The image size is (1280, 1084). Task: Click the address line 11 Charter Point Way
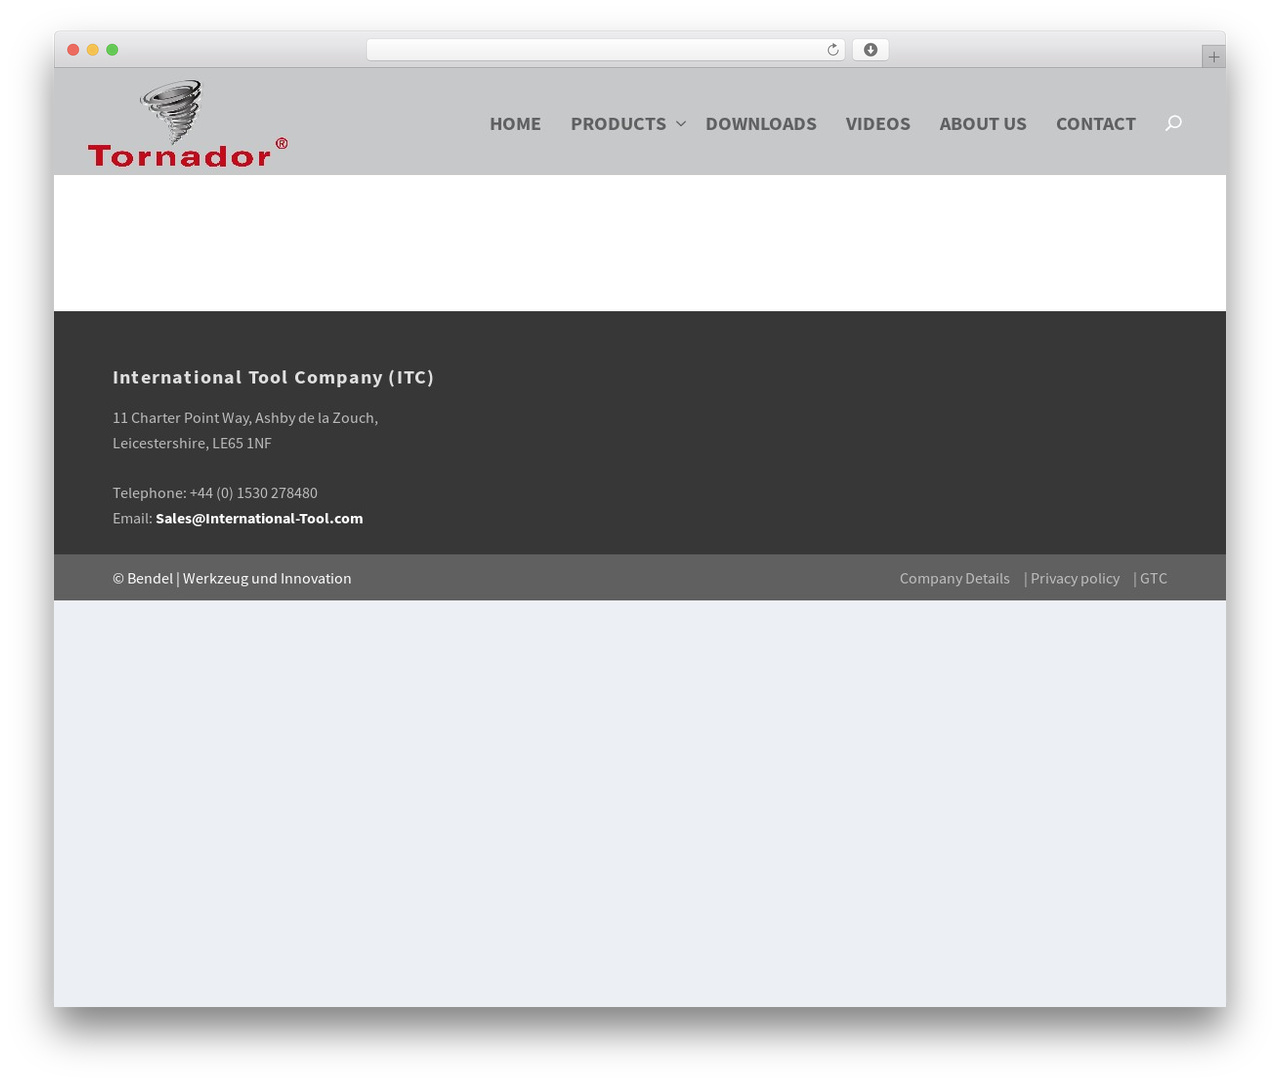click(x=245, y=418)
